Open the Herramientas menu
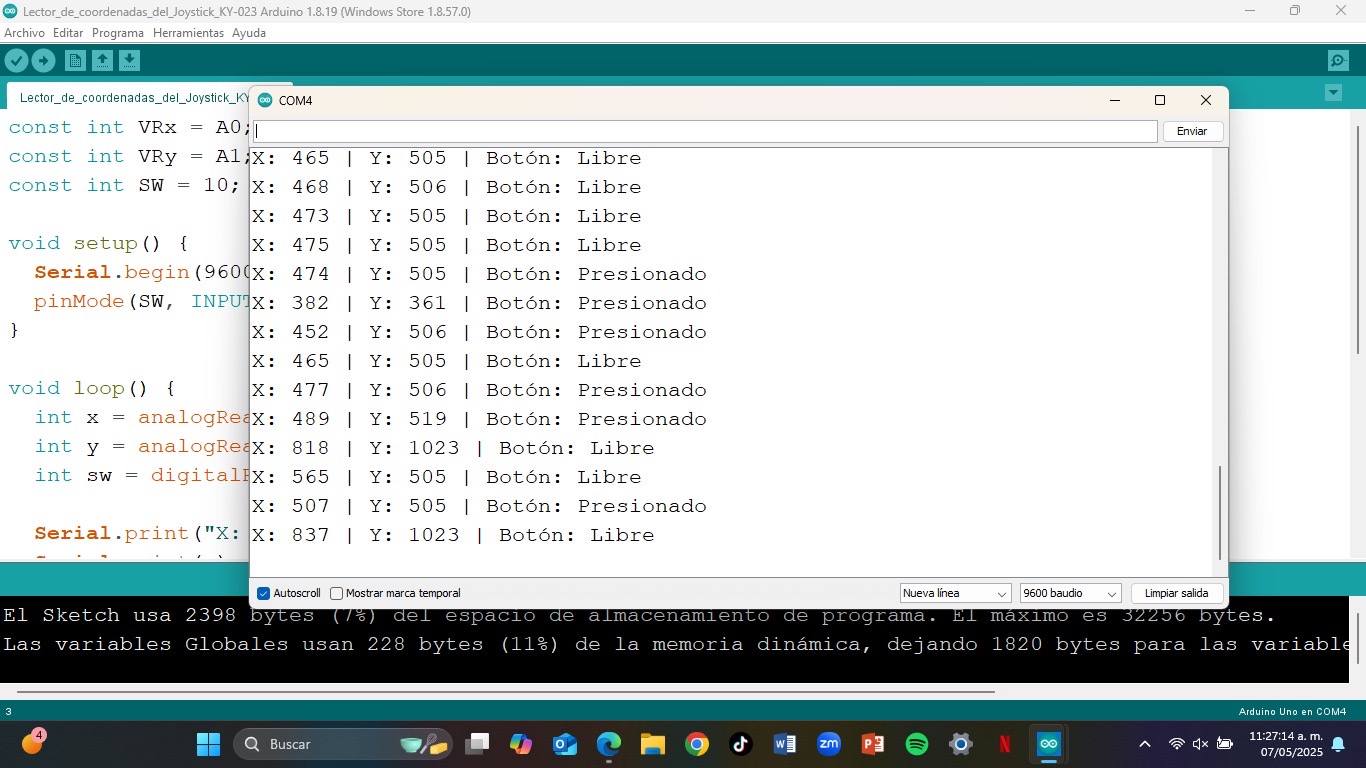Image resolution: width=1366 pixels, height=768 pixels. coord(188,33)
